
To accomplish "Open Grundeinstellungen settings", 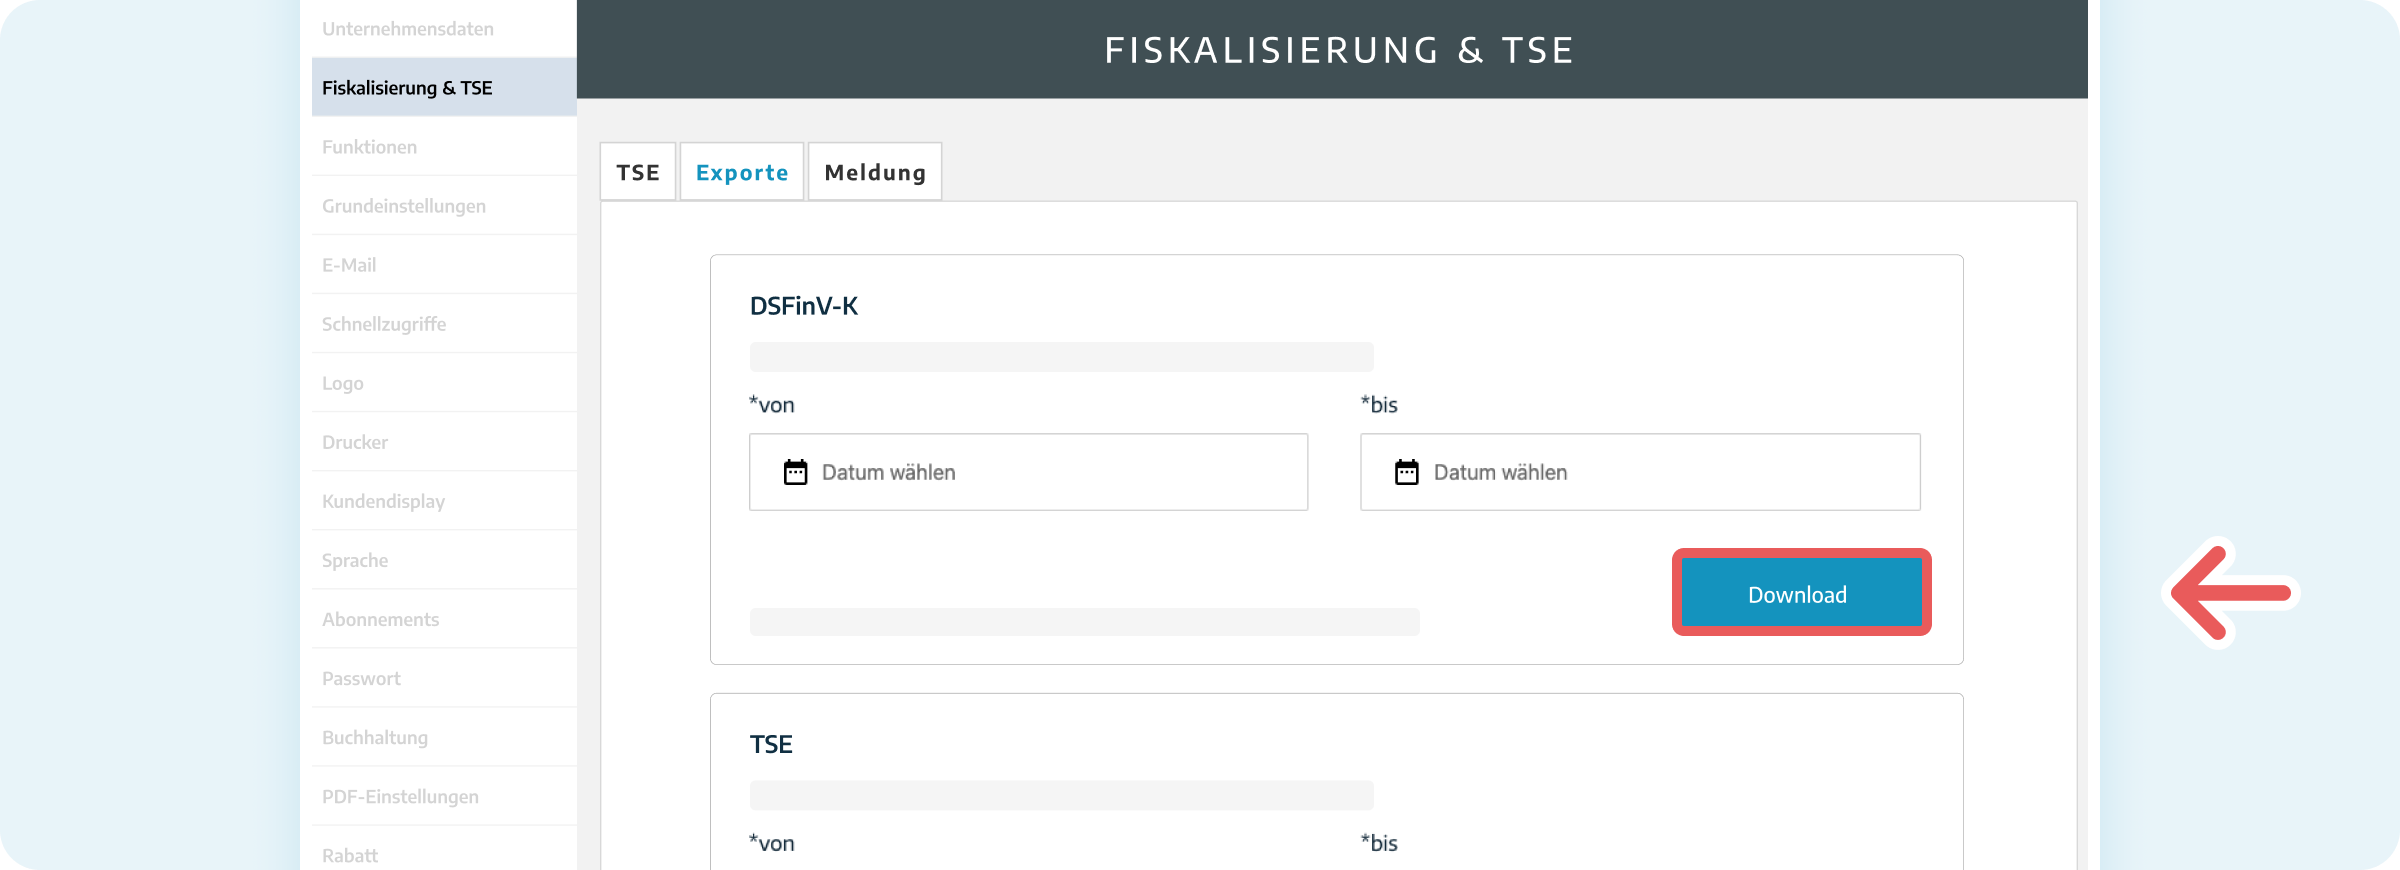I will tap(404, 205).
